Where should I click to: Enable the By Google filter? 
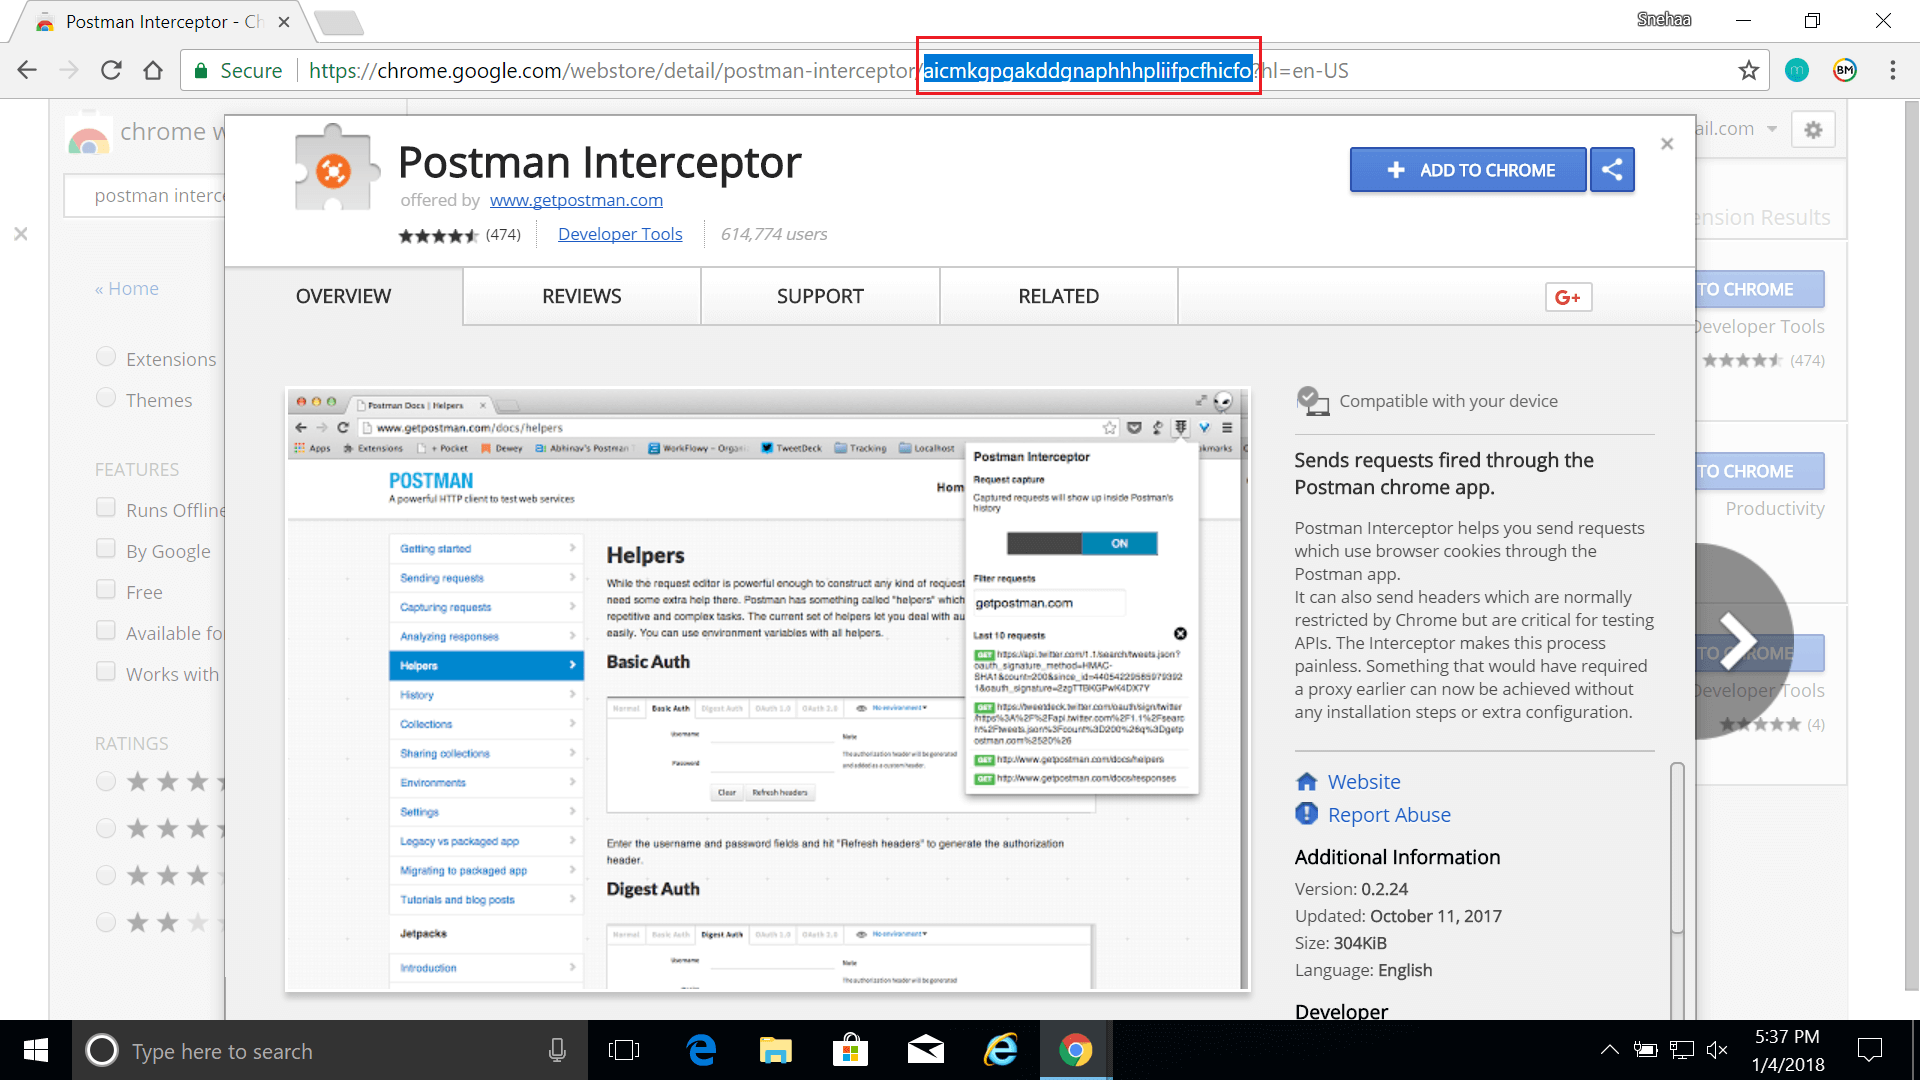coord(106,548)
